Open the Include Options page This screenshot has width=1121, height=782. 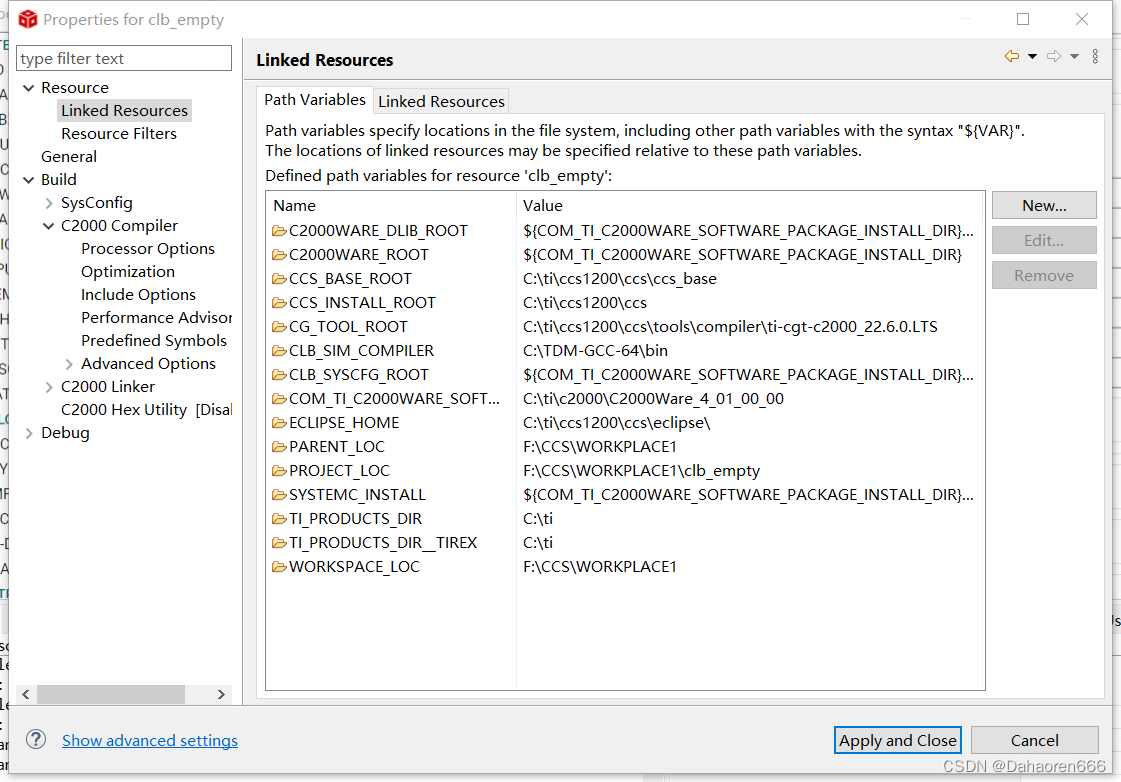pos(138,295)
